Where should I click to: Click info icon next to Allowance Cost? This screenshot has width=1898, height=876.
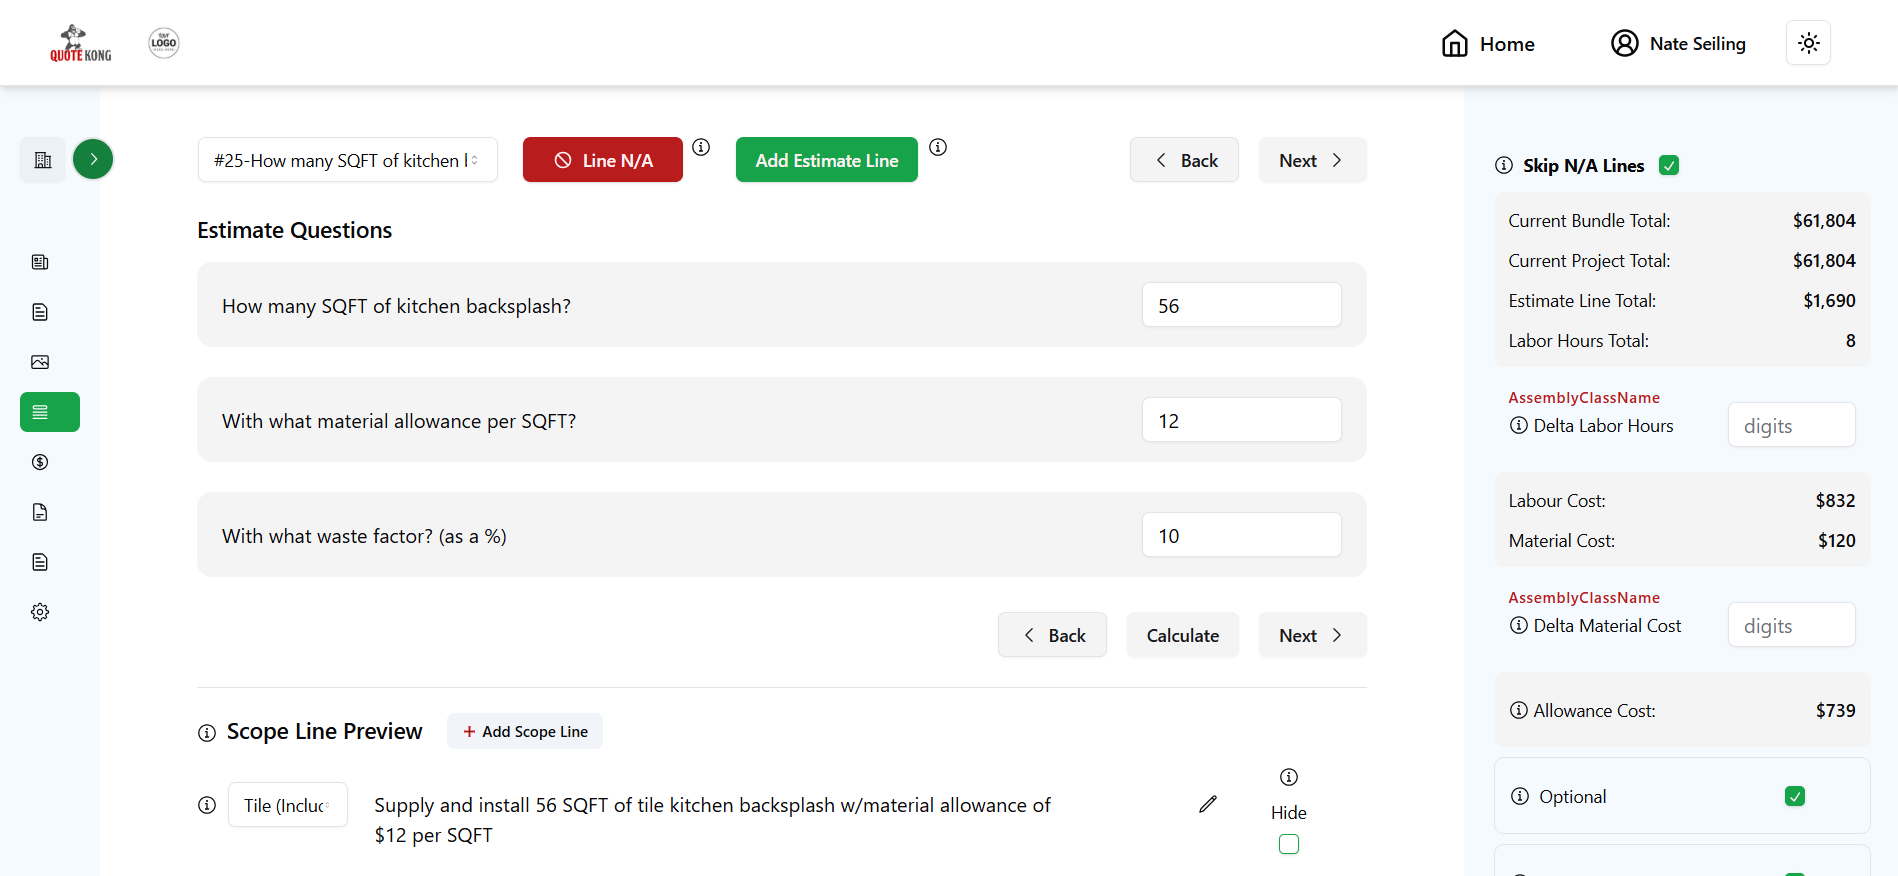click(1519, 710)
